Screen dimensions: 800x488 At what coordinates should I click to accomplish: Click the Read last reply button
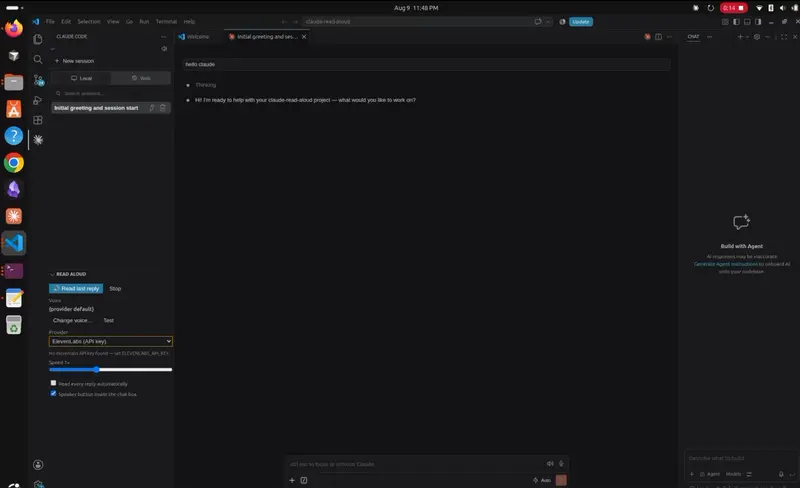coord(76,288)
